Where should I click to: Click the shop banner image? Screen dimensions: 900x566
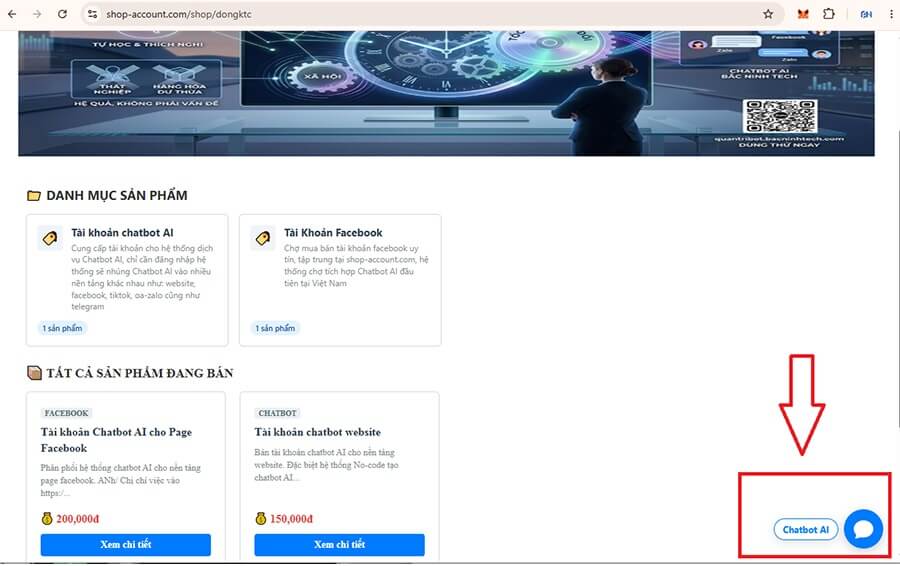[x=446, y=93]
